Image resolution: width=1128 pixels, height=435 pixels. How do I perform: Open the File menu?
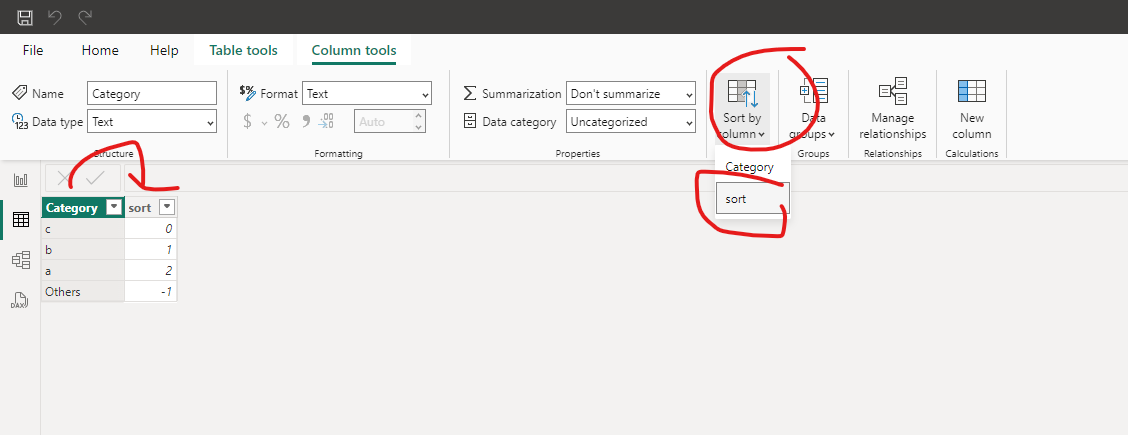(33, 50)
